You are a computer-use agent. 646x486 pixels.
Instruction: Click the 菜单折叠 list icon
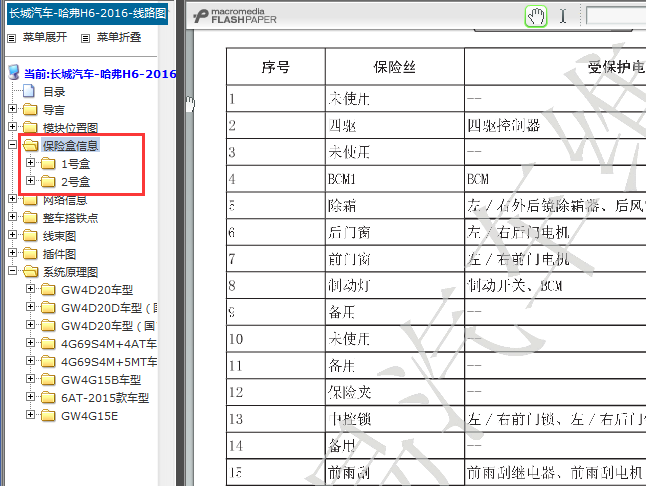(85, 38)
